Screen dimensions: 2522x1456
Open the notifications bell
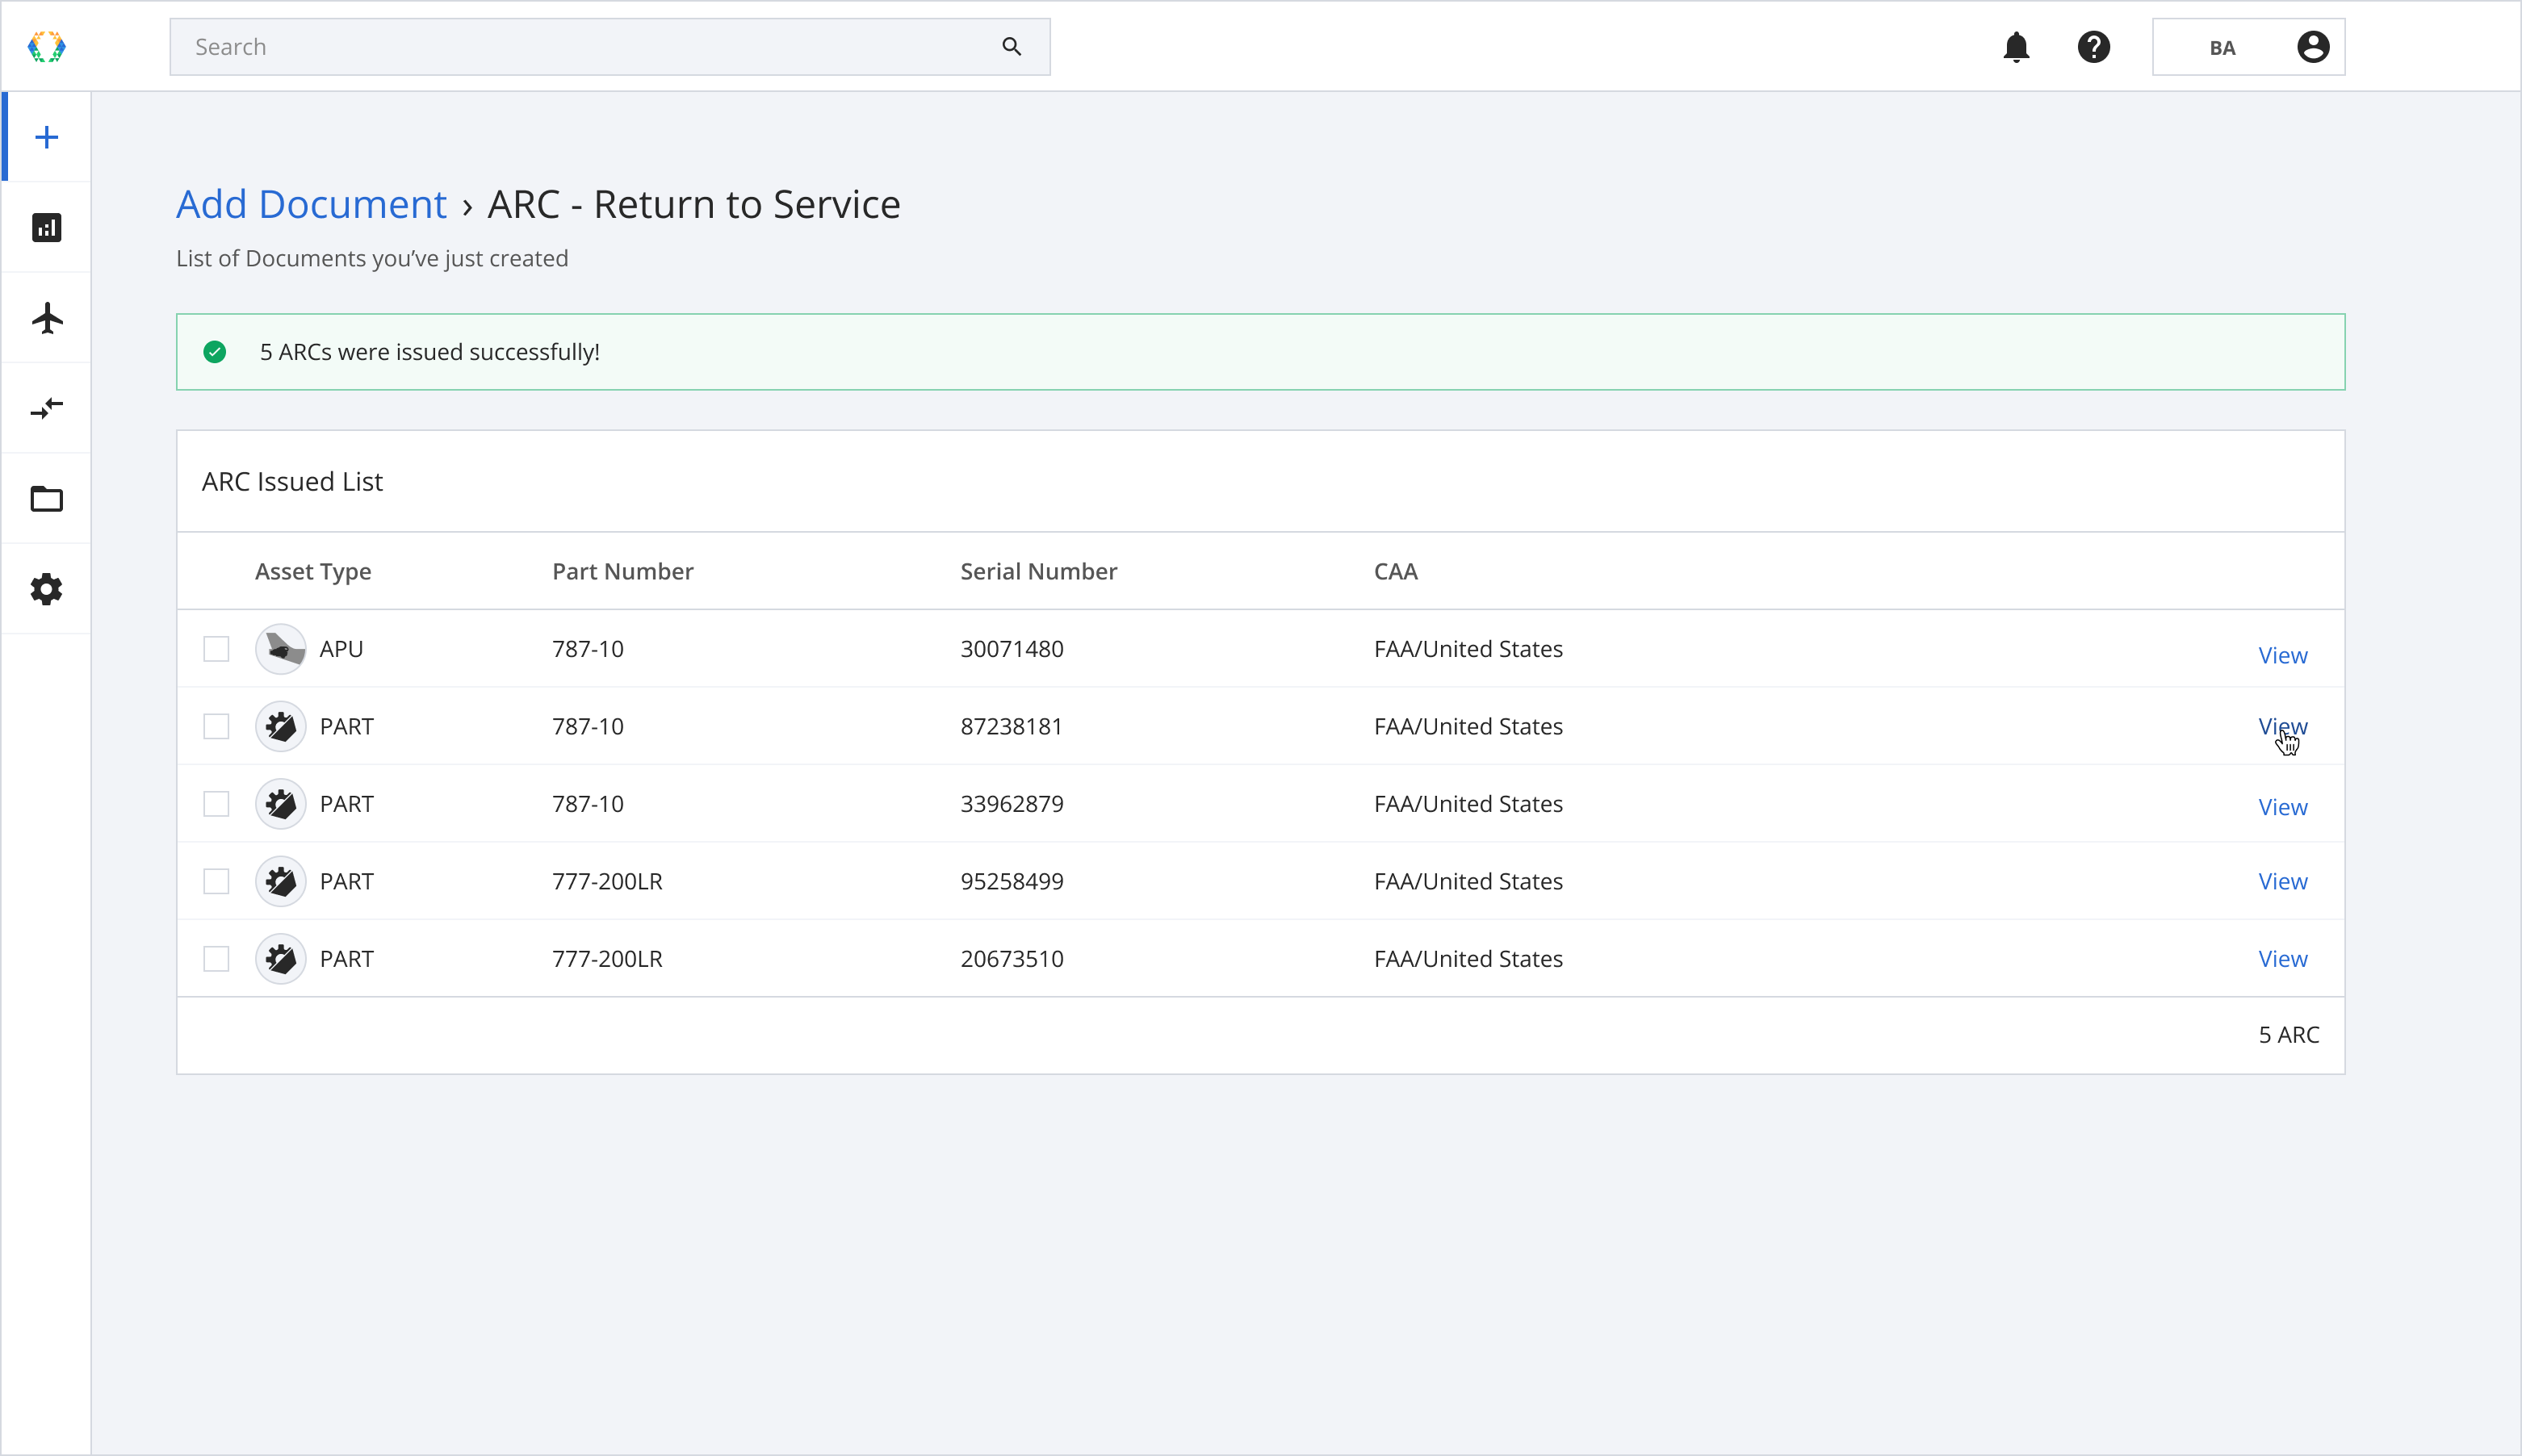2016,47
